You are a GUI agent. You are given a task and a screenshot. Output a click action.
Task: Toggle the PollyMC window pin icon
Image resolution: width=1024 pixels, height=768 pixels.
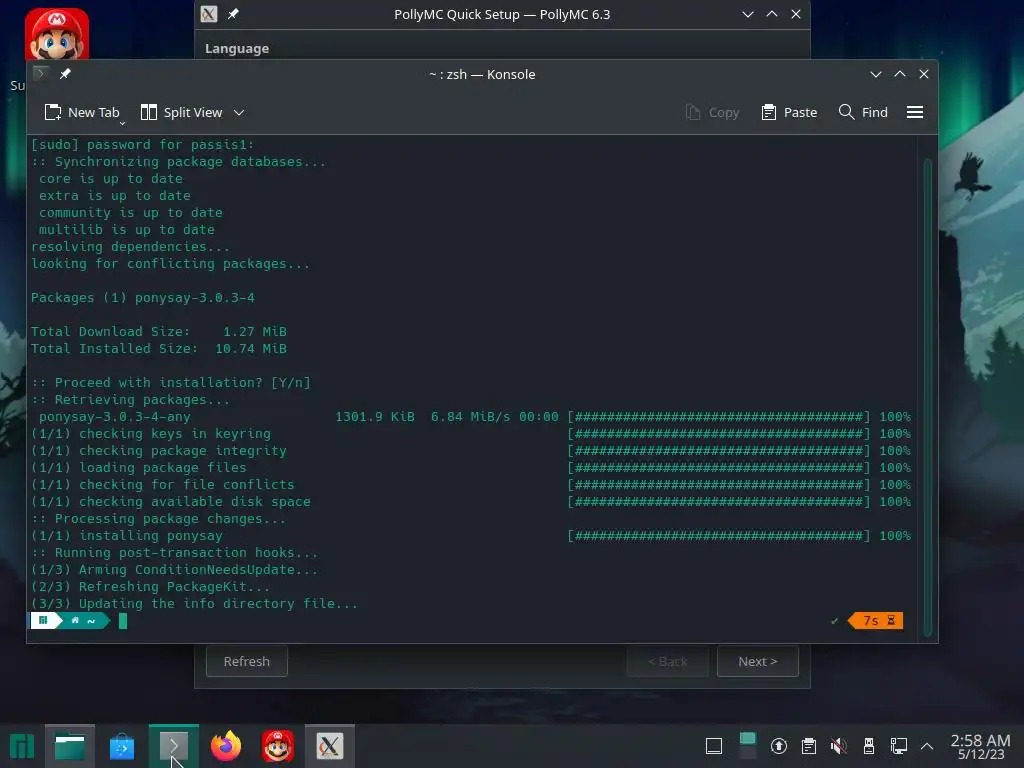click(233, 14)
